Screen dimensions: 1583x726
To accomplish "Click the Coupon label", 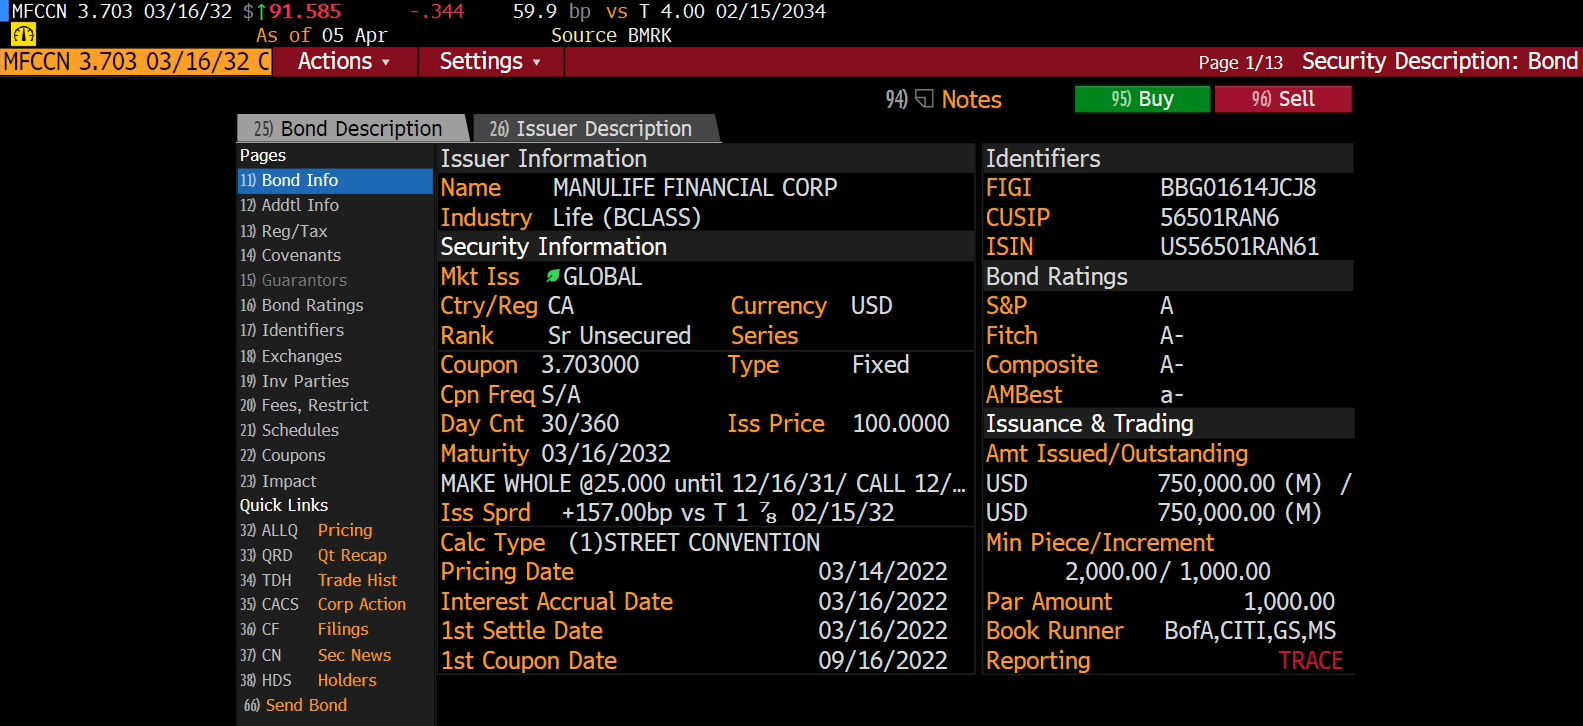I will coord(479,365).
